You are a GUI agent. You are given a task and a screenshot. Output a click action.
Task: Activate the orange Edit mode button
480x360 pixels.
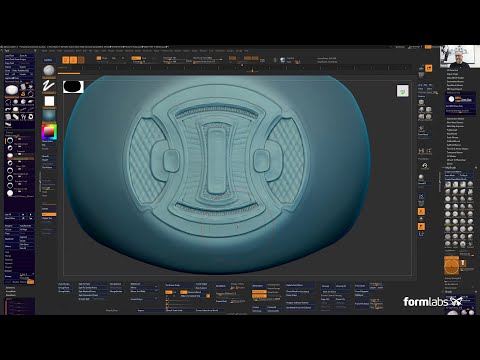coord(66,60)
